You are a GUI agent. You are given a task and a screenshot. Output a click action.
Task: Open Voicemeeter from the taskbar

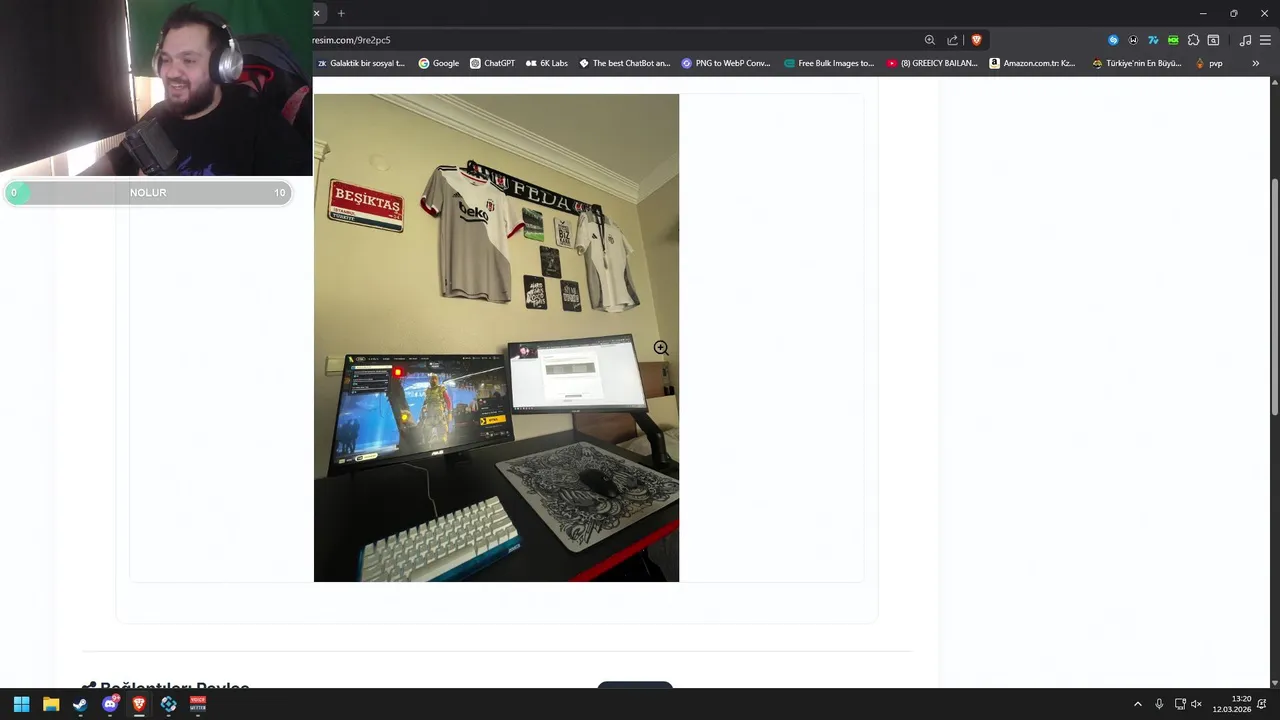(x=198, y=704)
